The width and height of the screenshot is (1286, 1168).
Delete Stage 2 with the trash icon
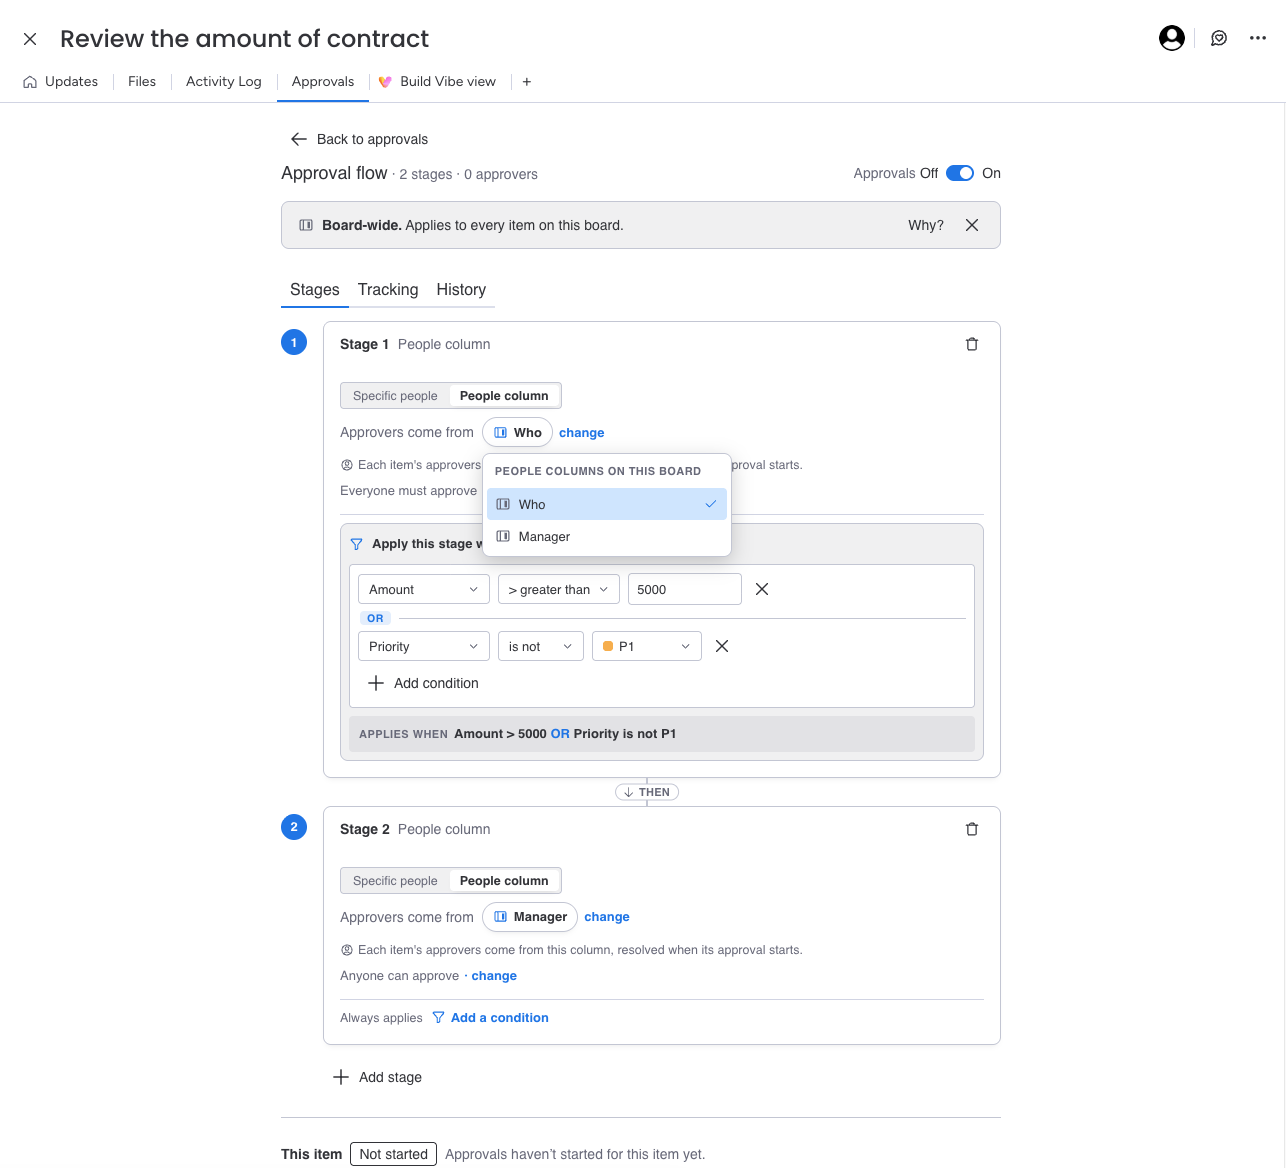972,829
